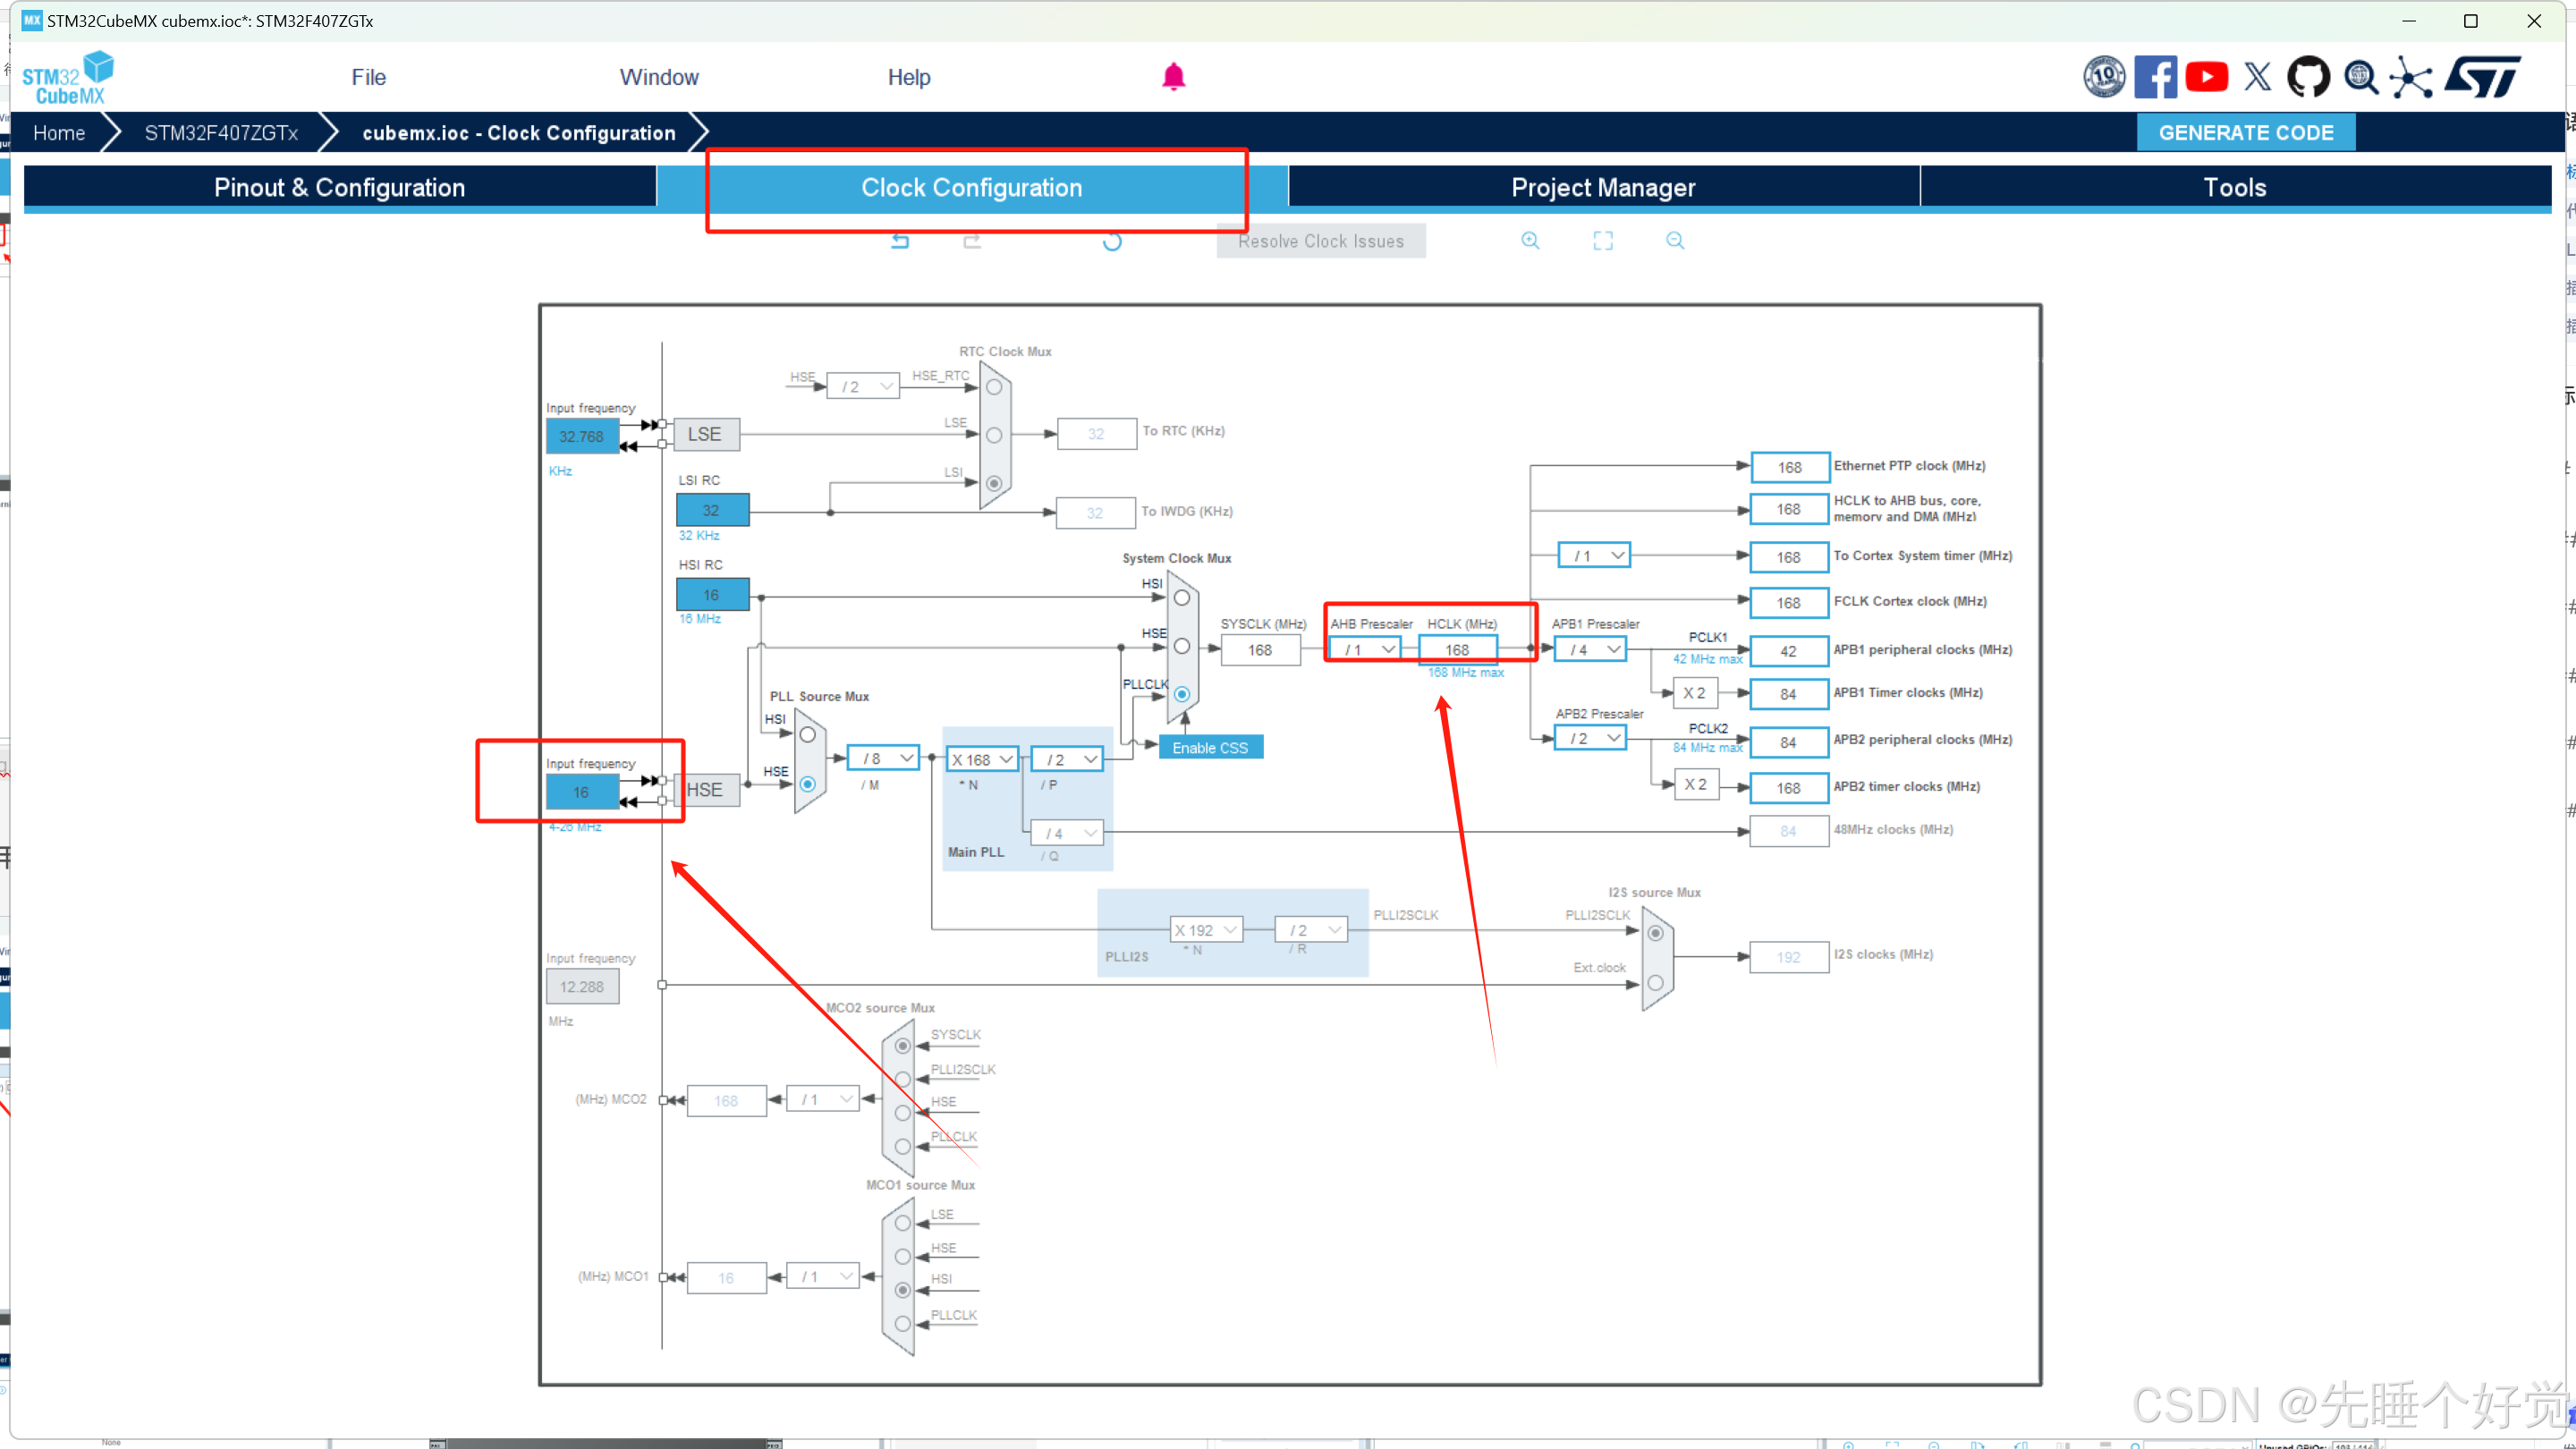Screen dimensions: 2576x1449
Task: Click the Enable CSS button
Action: coord(1210,748)
